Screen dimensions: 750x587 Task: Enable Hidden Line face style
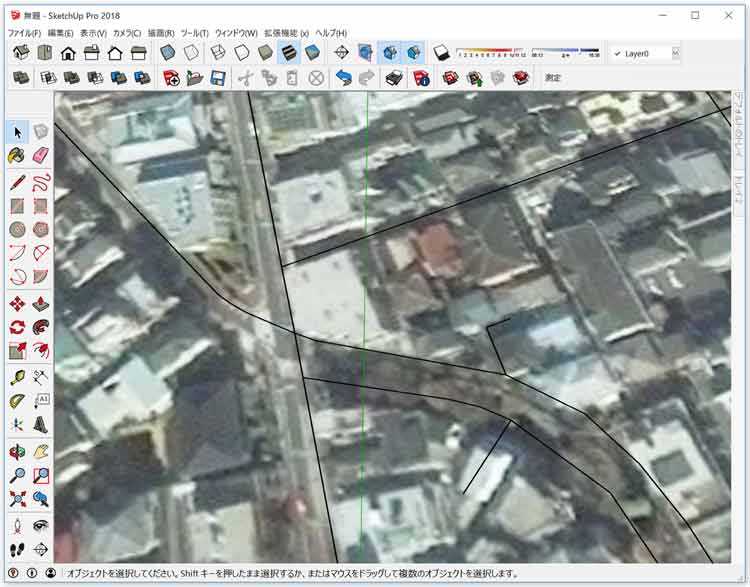tap(242, 53)
